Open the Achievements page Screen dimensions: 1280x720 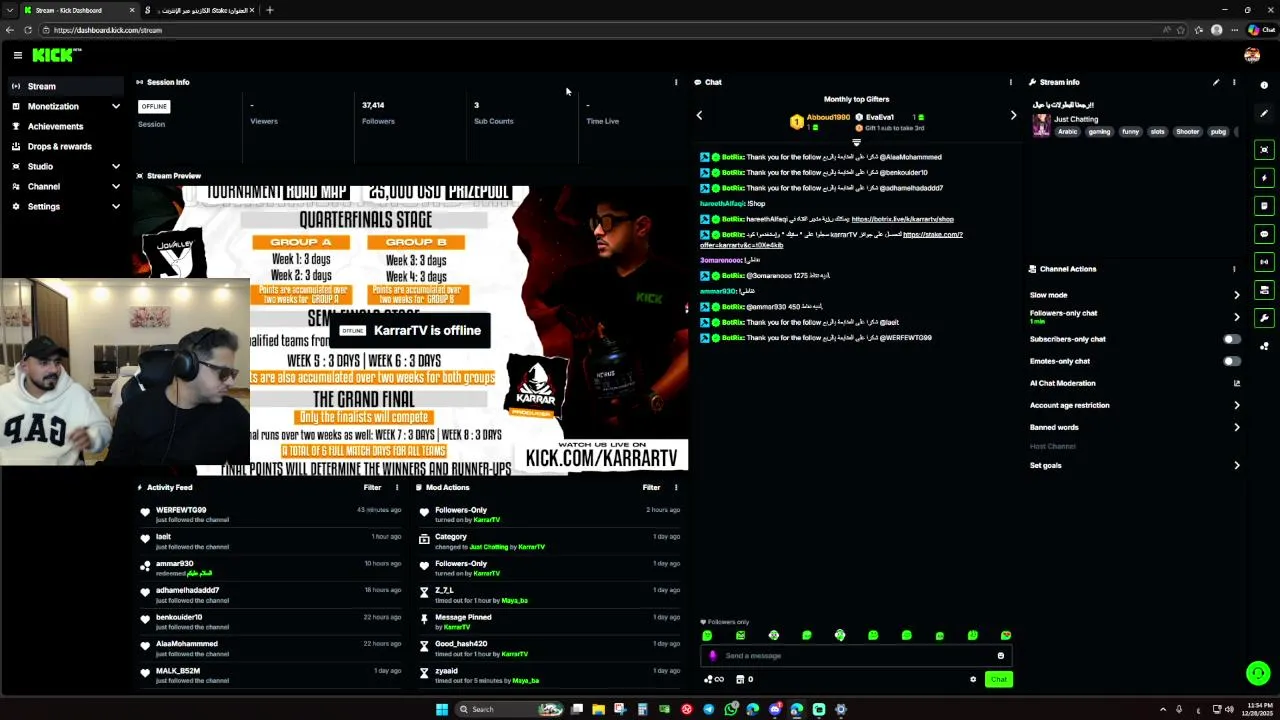tap(66, 126)
